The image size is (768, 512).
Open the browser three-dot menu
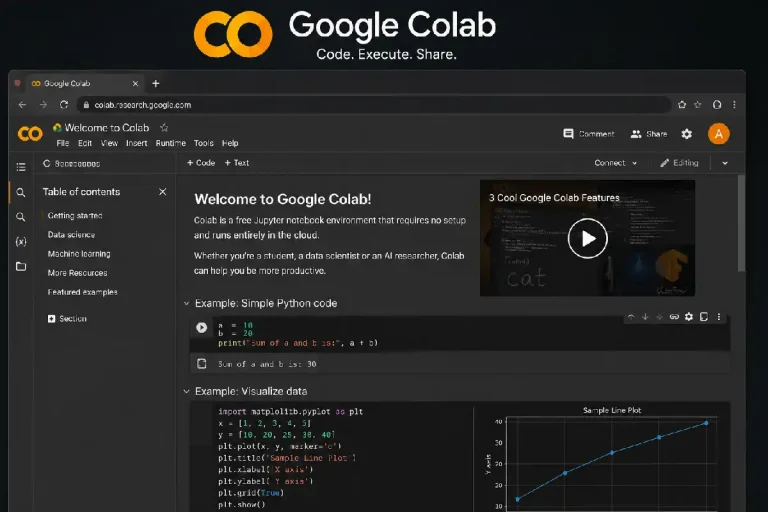coord(734,104)
